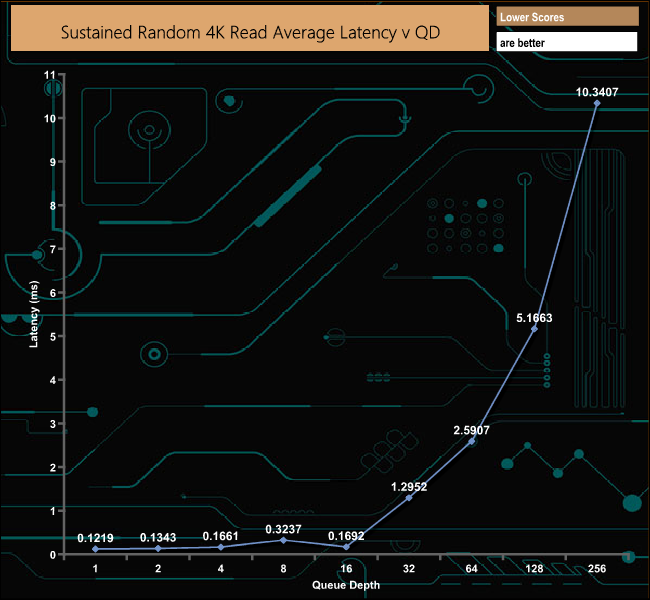Click y-axis tick label 11

[50, 75]
